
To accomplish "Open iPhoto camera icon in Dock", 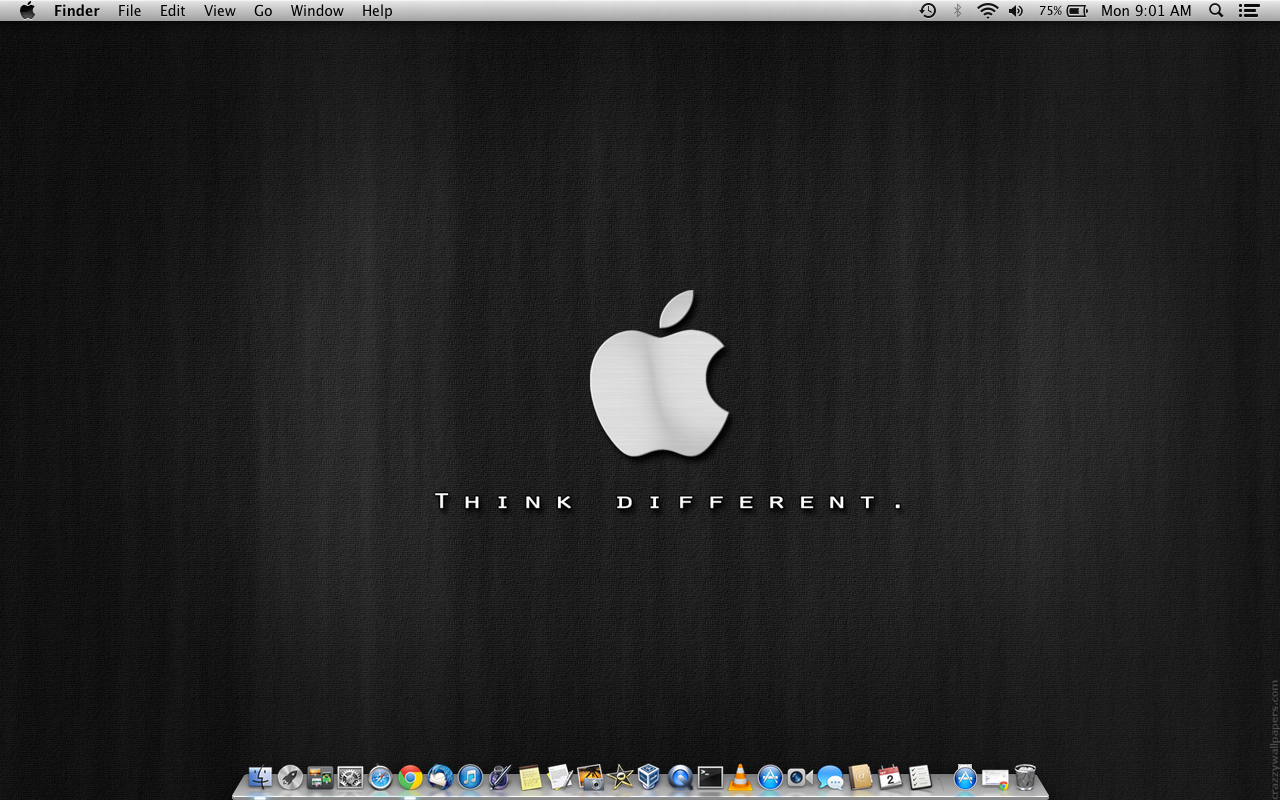I will point(590,777).
